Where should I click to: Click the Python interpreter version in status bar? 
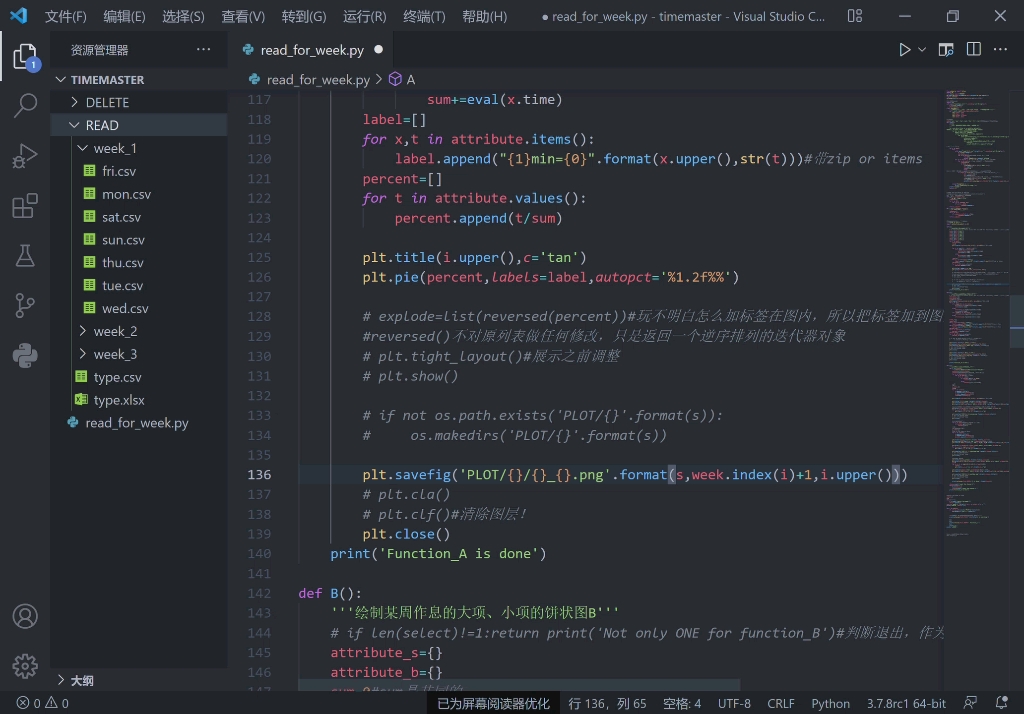pyautogui.click(x=905, y=703)
